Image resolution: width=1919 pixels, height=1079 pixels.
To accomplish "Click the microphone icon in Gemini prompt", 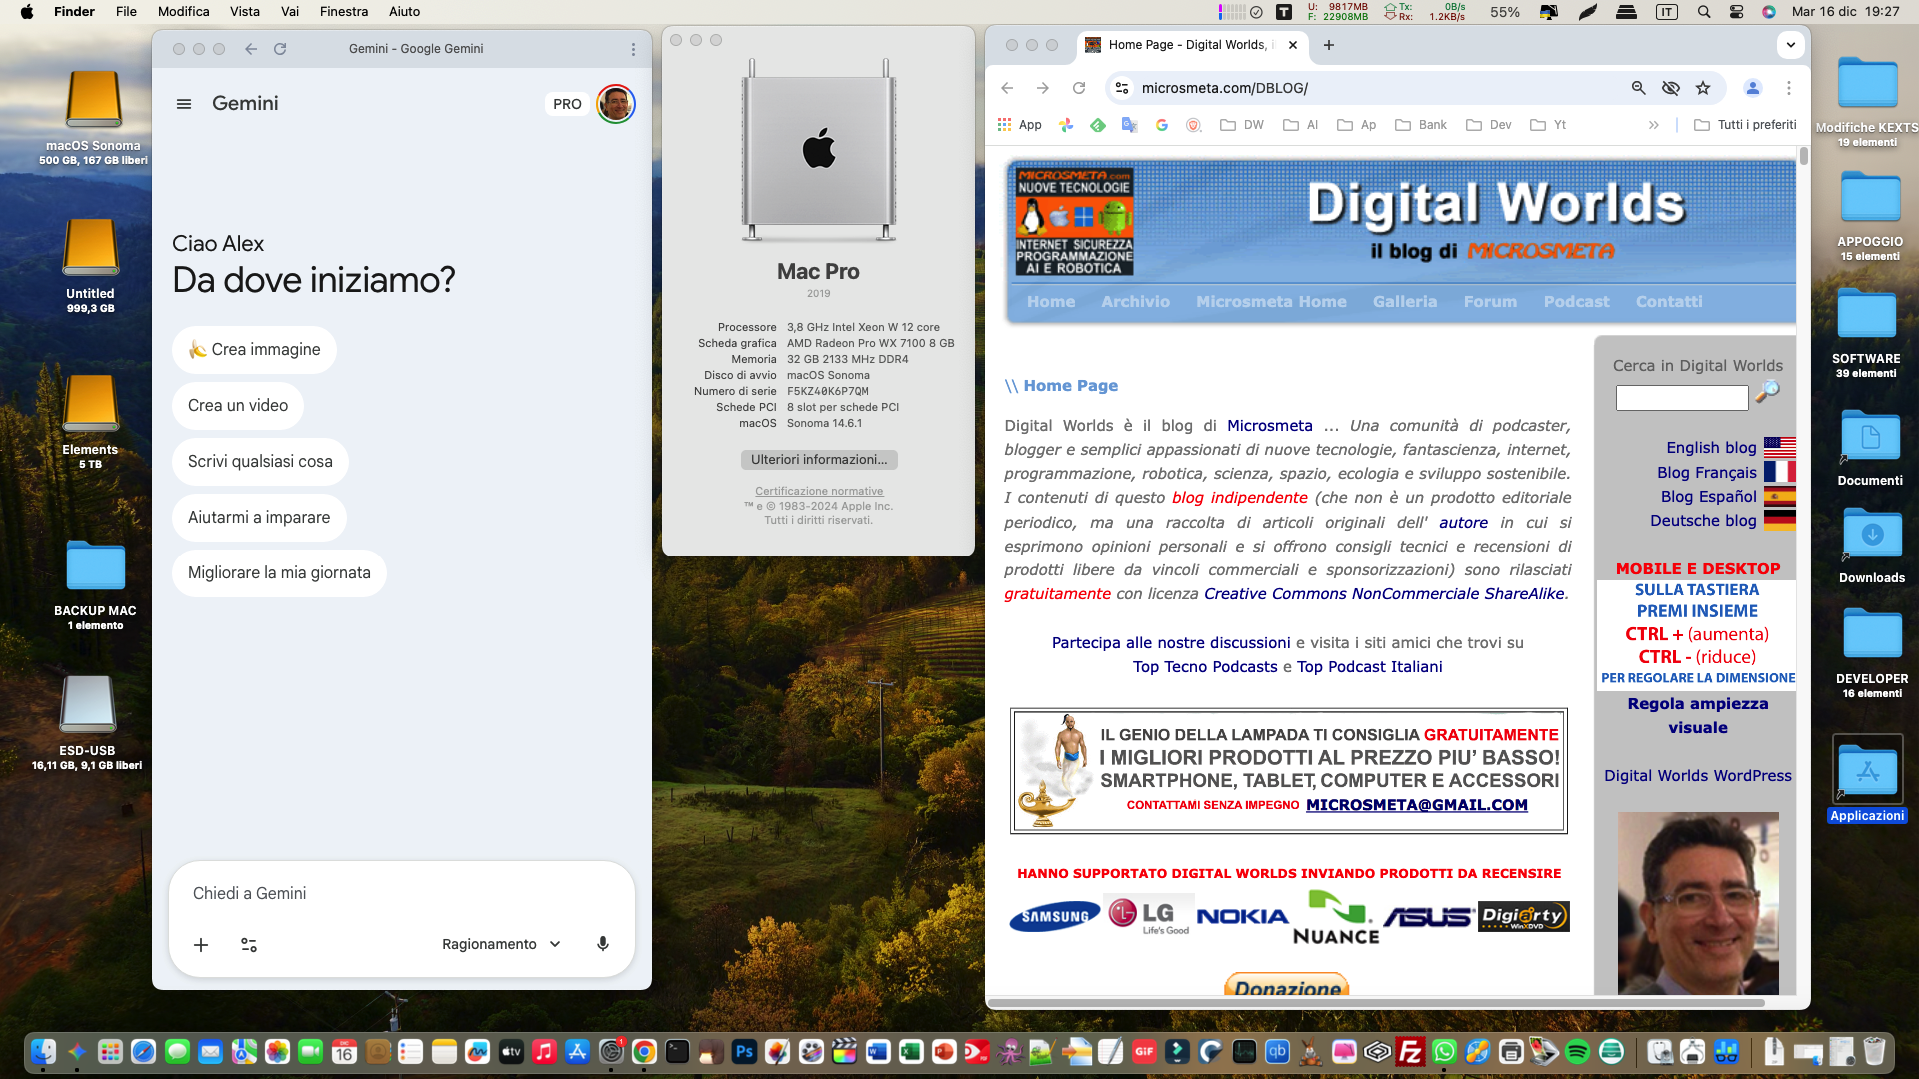I will click(x=602, y=944).
